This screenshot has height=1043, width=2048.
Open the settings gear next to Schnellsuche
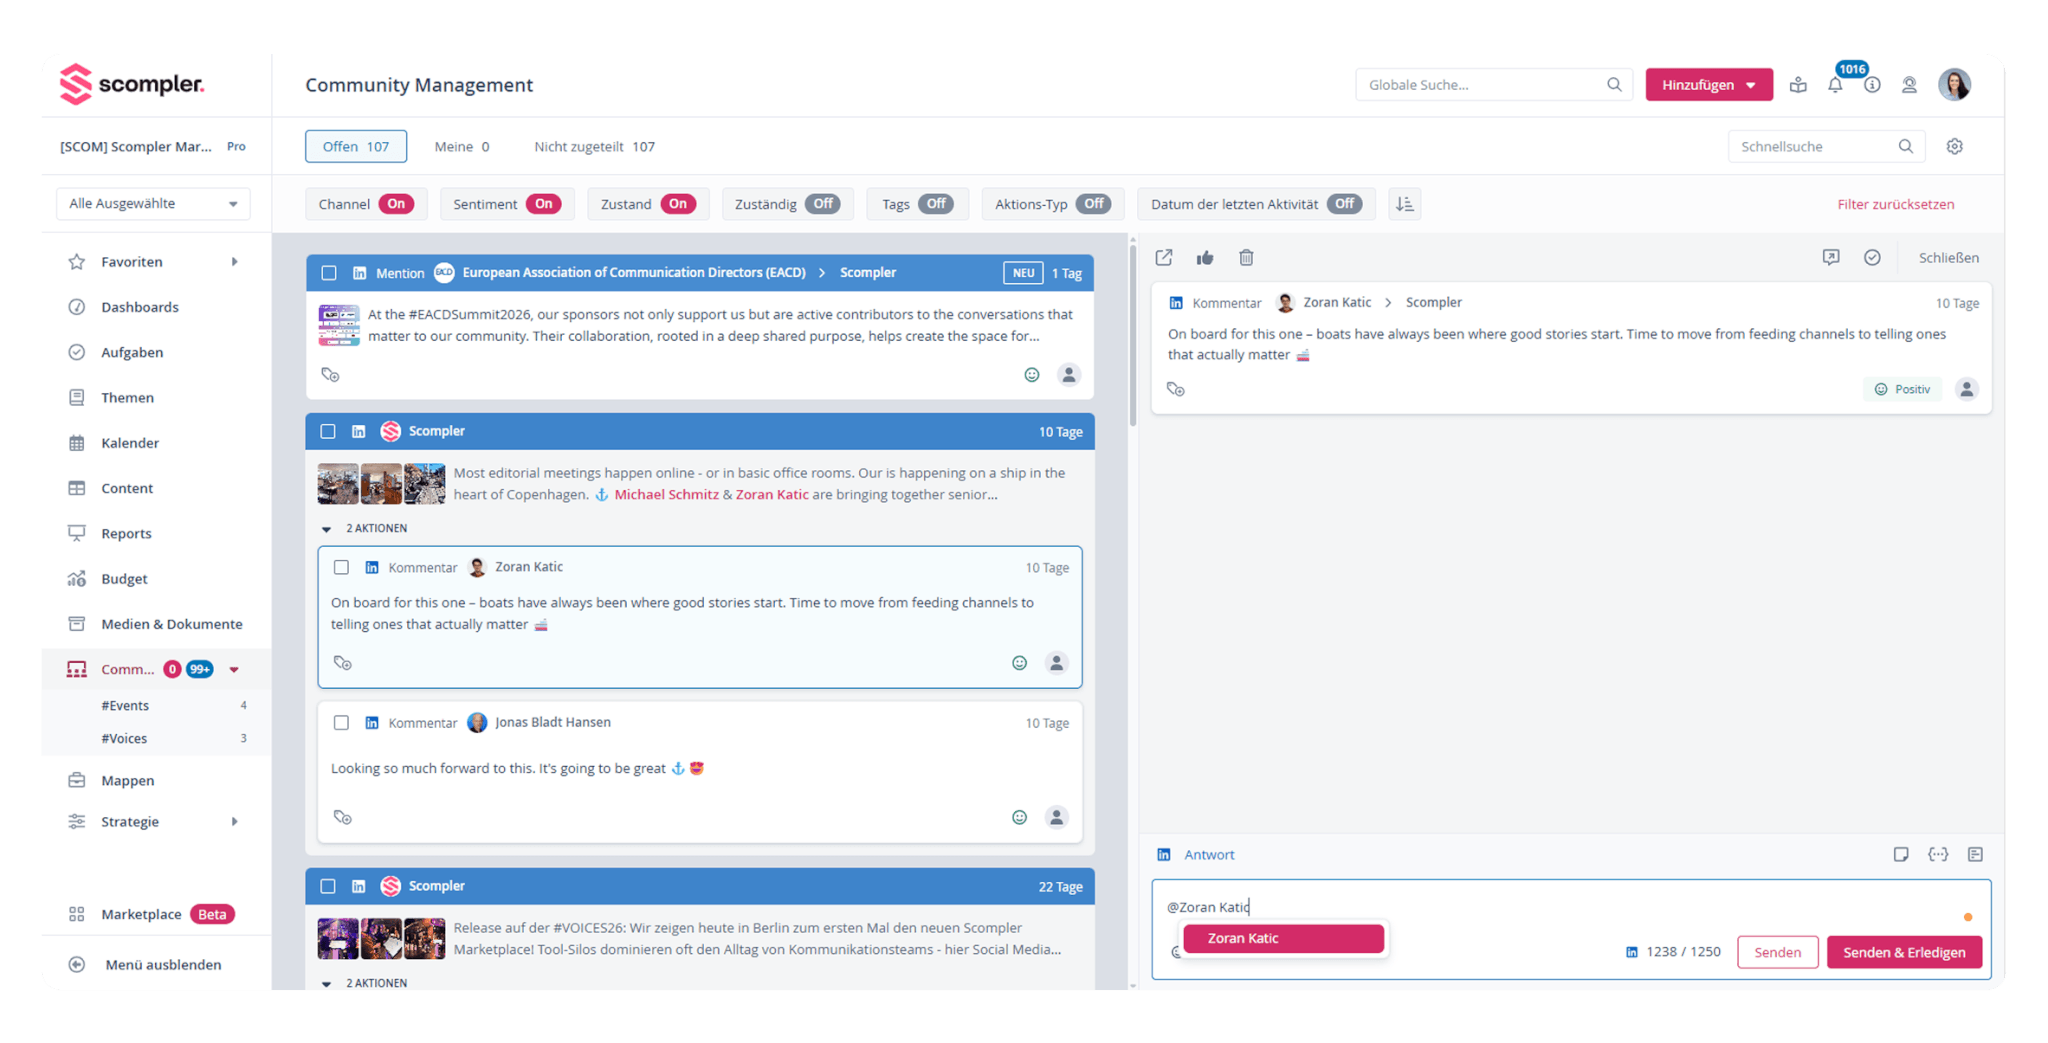[1955, 146]
